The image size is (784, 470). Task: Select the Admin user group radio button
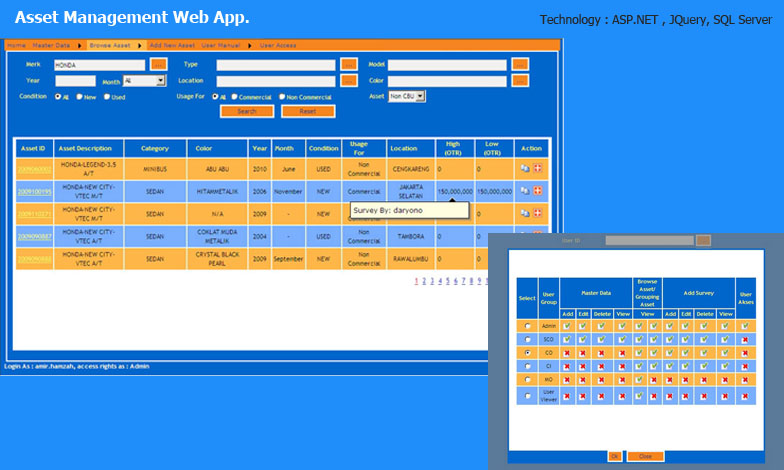tap(527, 325)
